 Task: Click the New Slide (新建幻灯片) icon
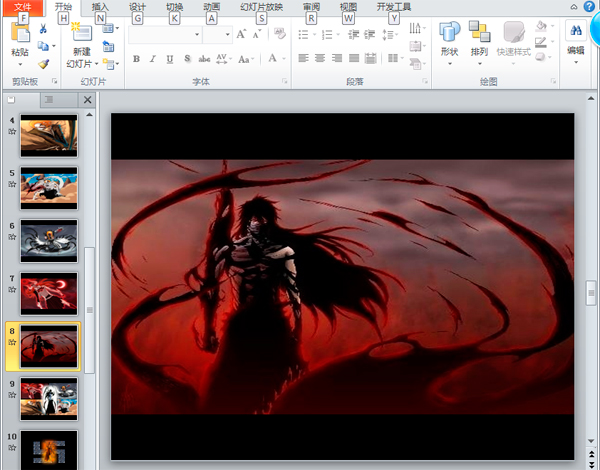pyautogui.click(x=82, y=32)
